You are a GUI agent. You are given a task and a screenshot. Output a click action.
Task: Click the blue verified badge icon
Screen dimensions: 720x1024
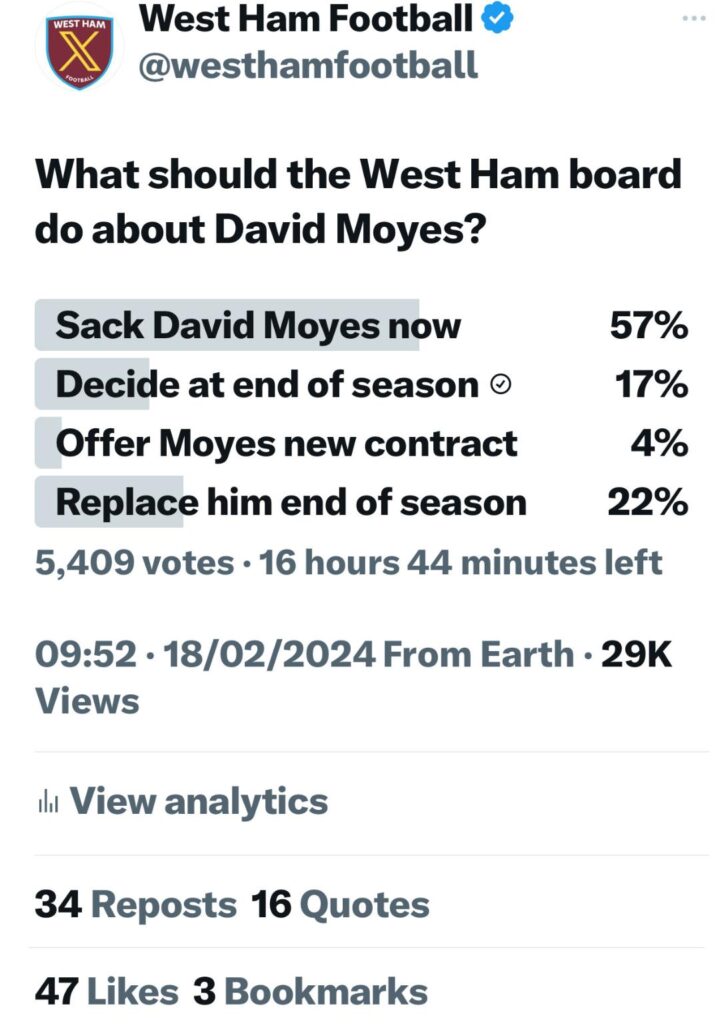pyautogui.click(x=498, y=18)
